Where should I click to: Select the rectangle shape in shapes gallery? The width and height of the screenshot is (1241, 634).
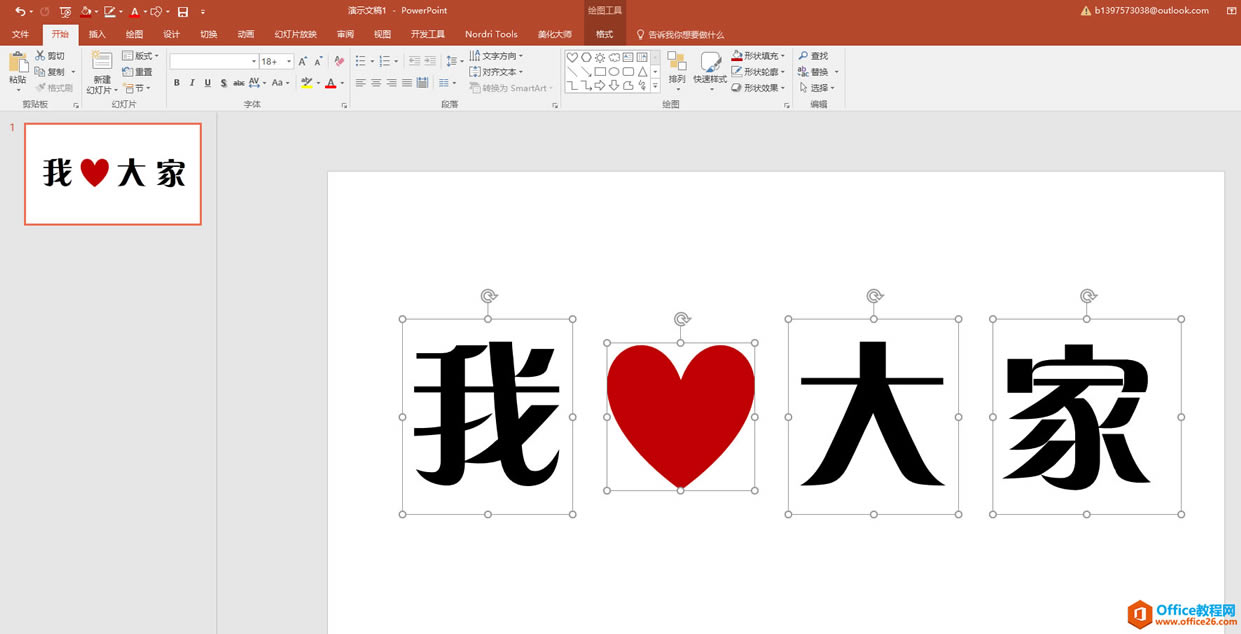[600, 71]
